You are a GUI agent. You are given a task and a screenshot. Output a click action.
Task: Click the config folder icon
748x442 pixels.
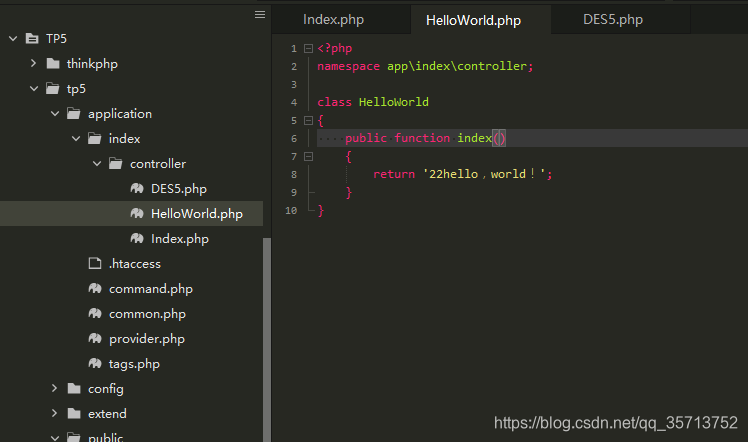(74, 389)
